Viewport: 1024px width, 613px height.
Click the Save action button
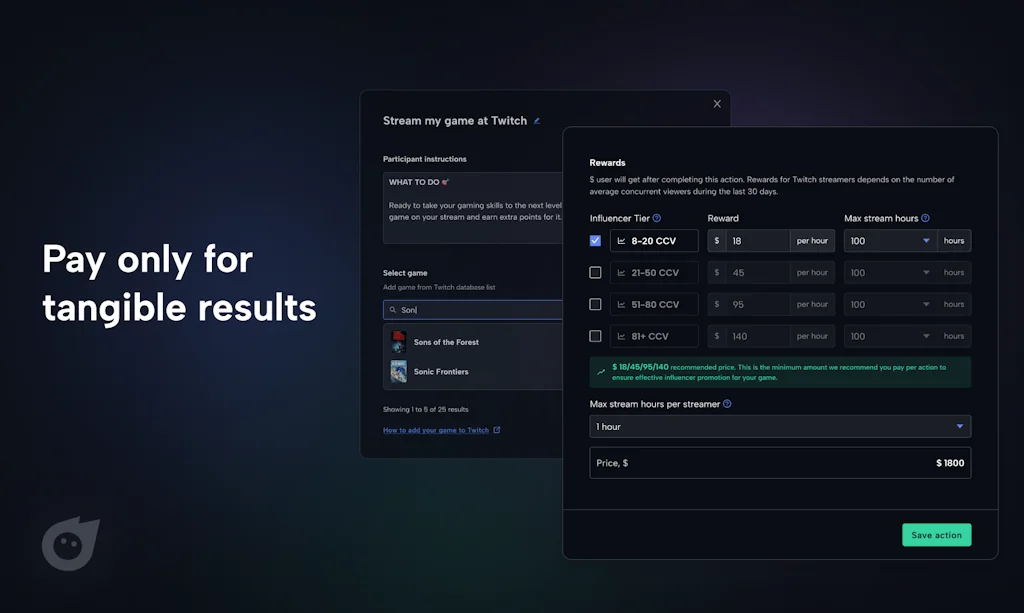(936, 535)
